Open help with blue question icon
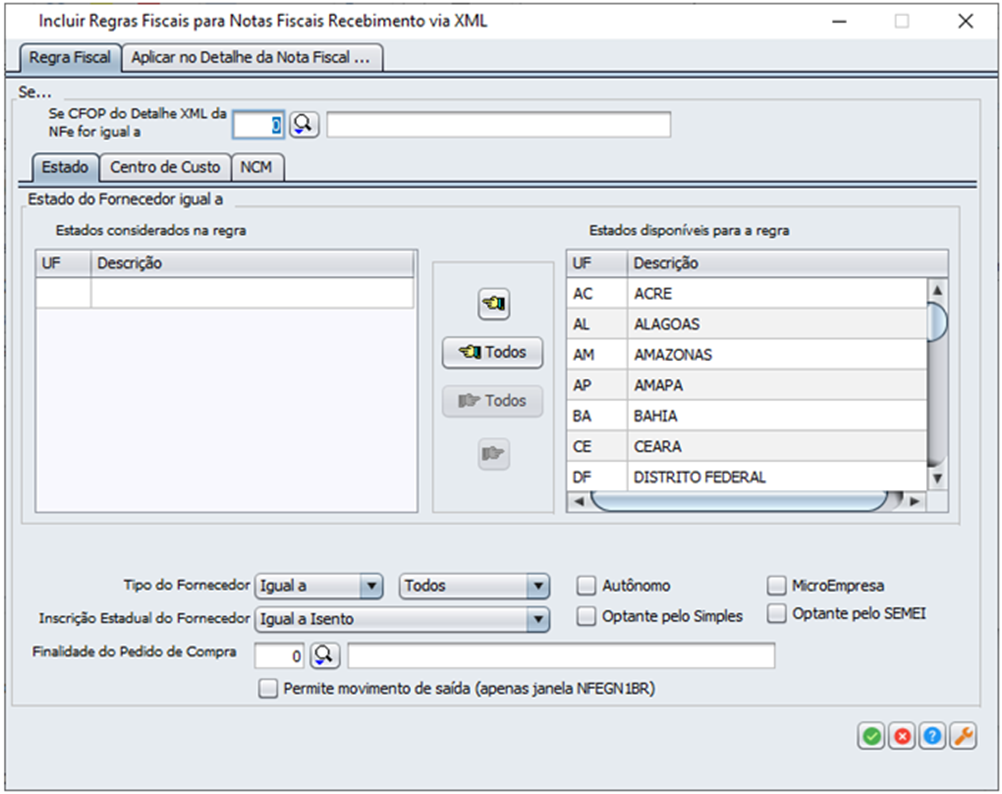1002x794 pixels. 932,736
